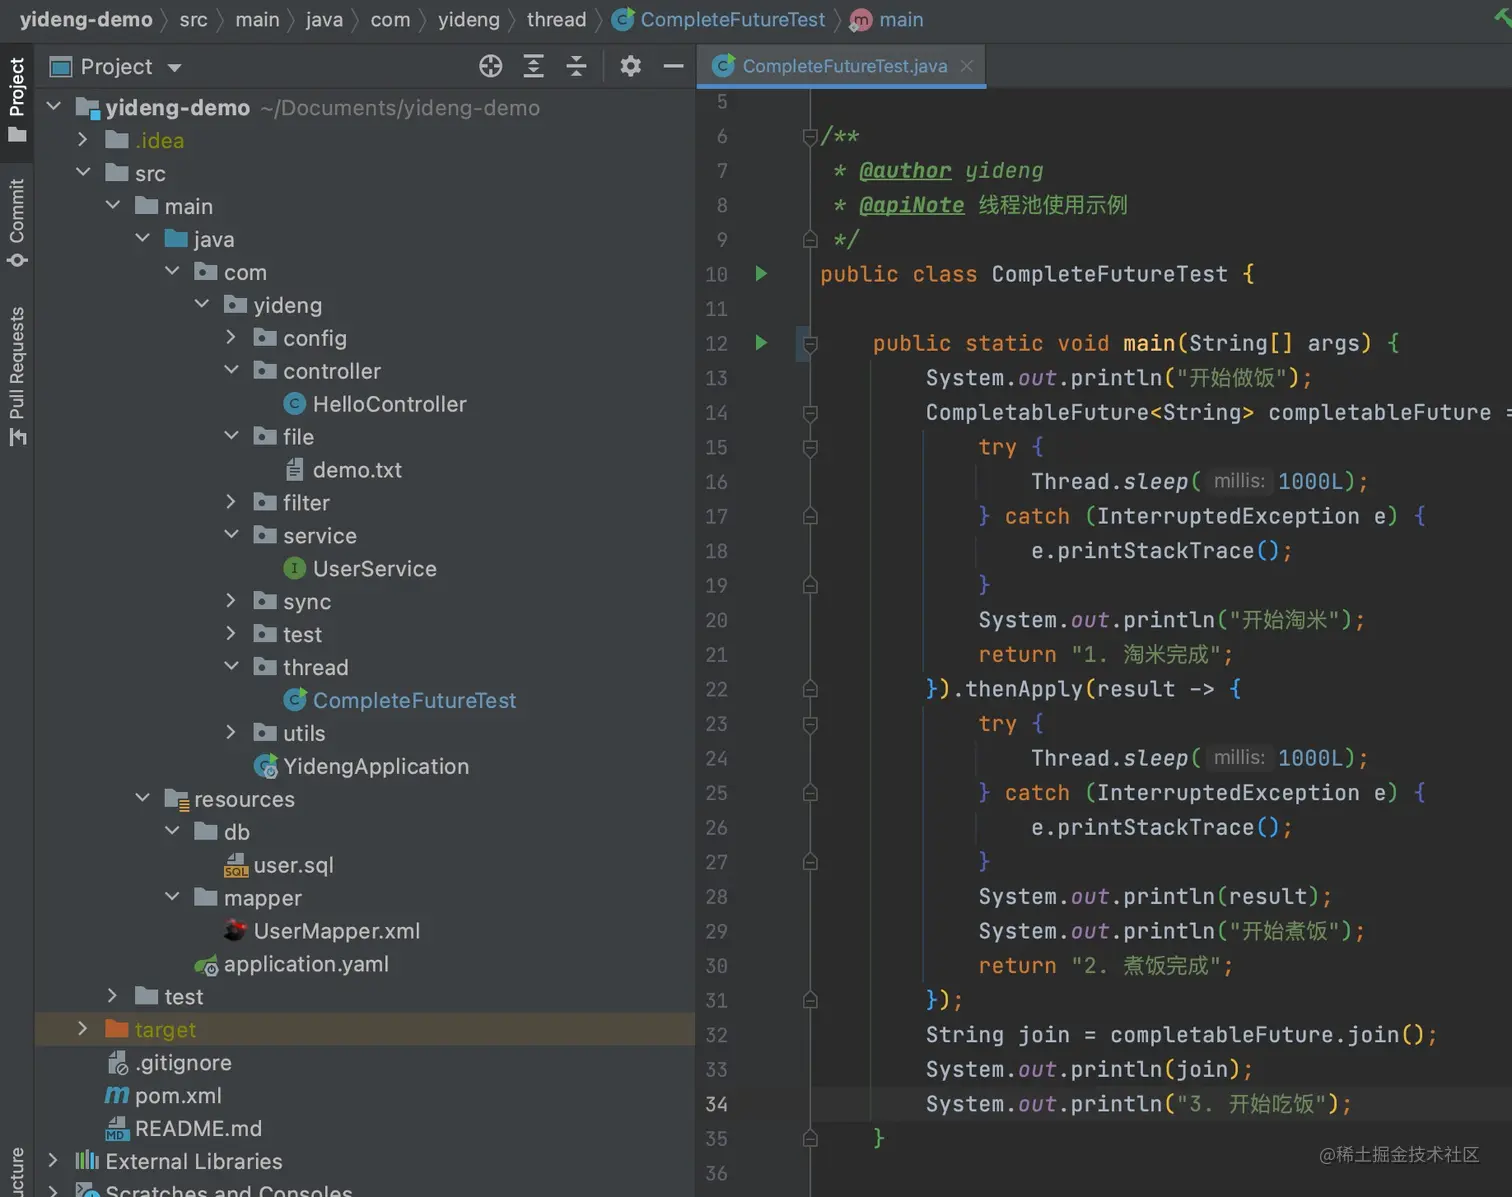The image size is (1512, 1197).
Task: Open UserMapper.xml in the project tree
Action: (x=336, y=931)
